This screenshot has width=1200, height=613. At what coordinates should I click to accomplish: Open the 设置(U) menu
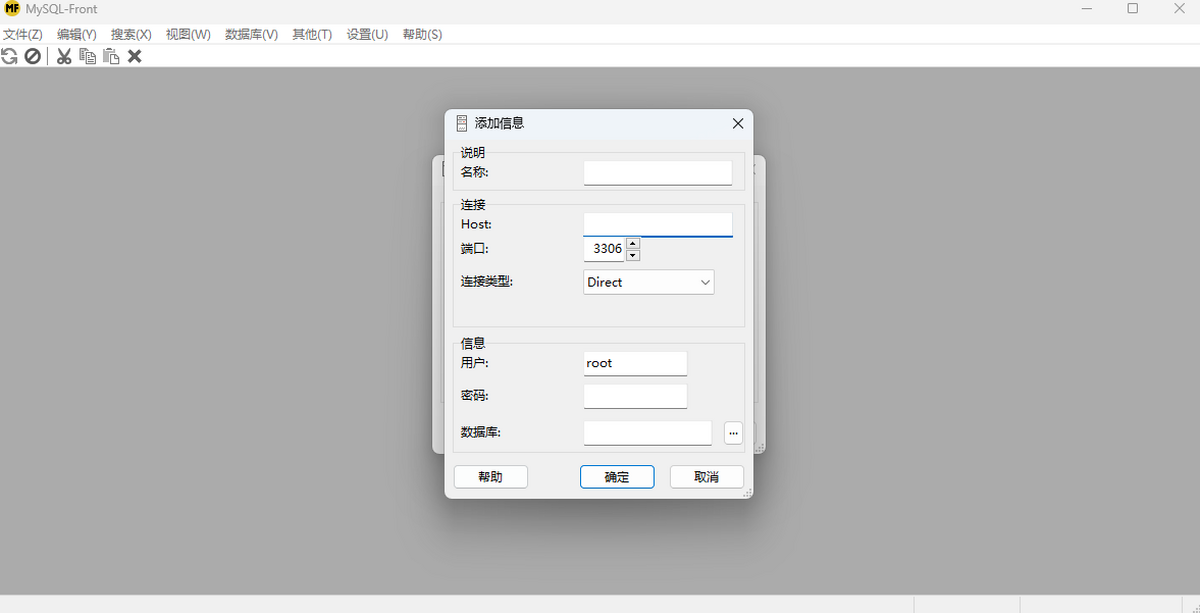coord(367,34)
